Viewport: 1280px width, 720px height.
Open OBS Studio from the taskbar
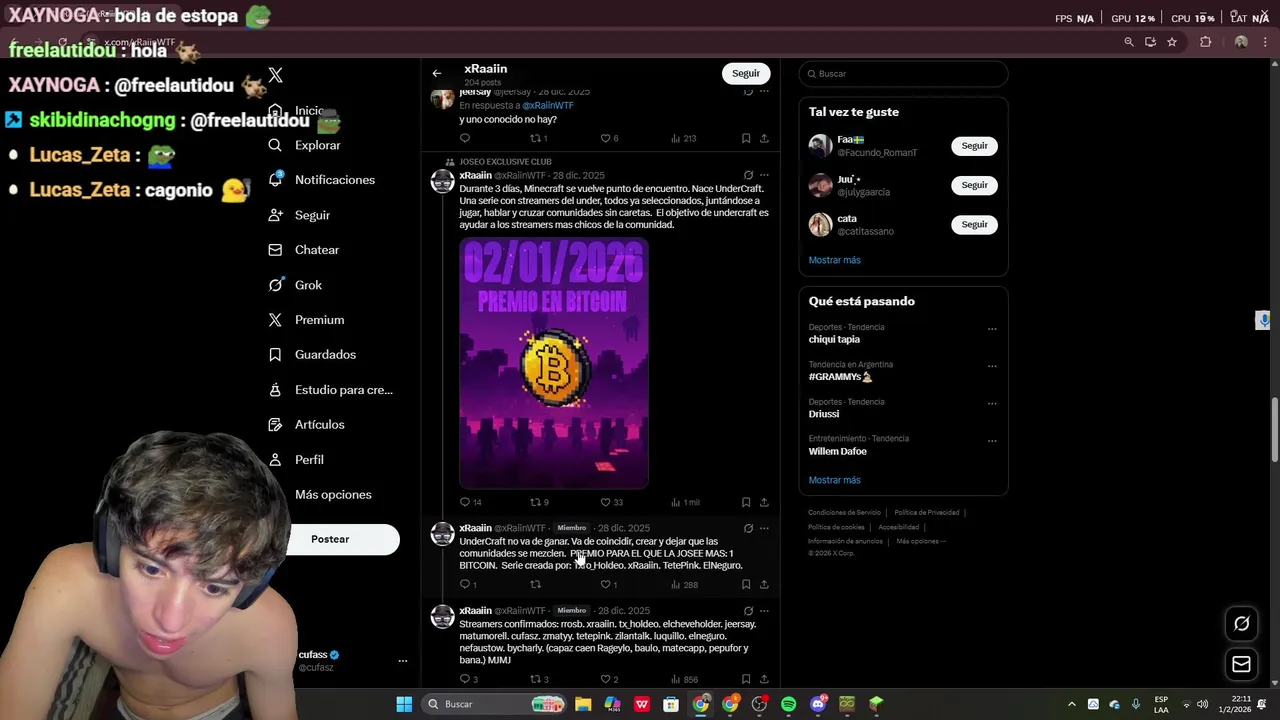(x=759, y=704)
